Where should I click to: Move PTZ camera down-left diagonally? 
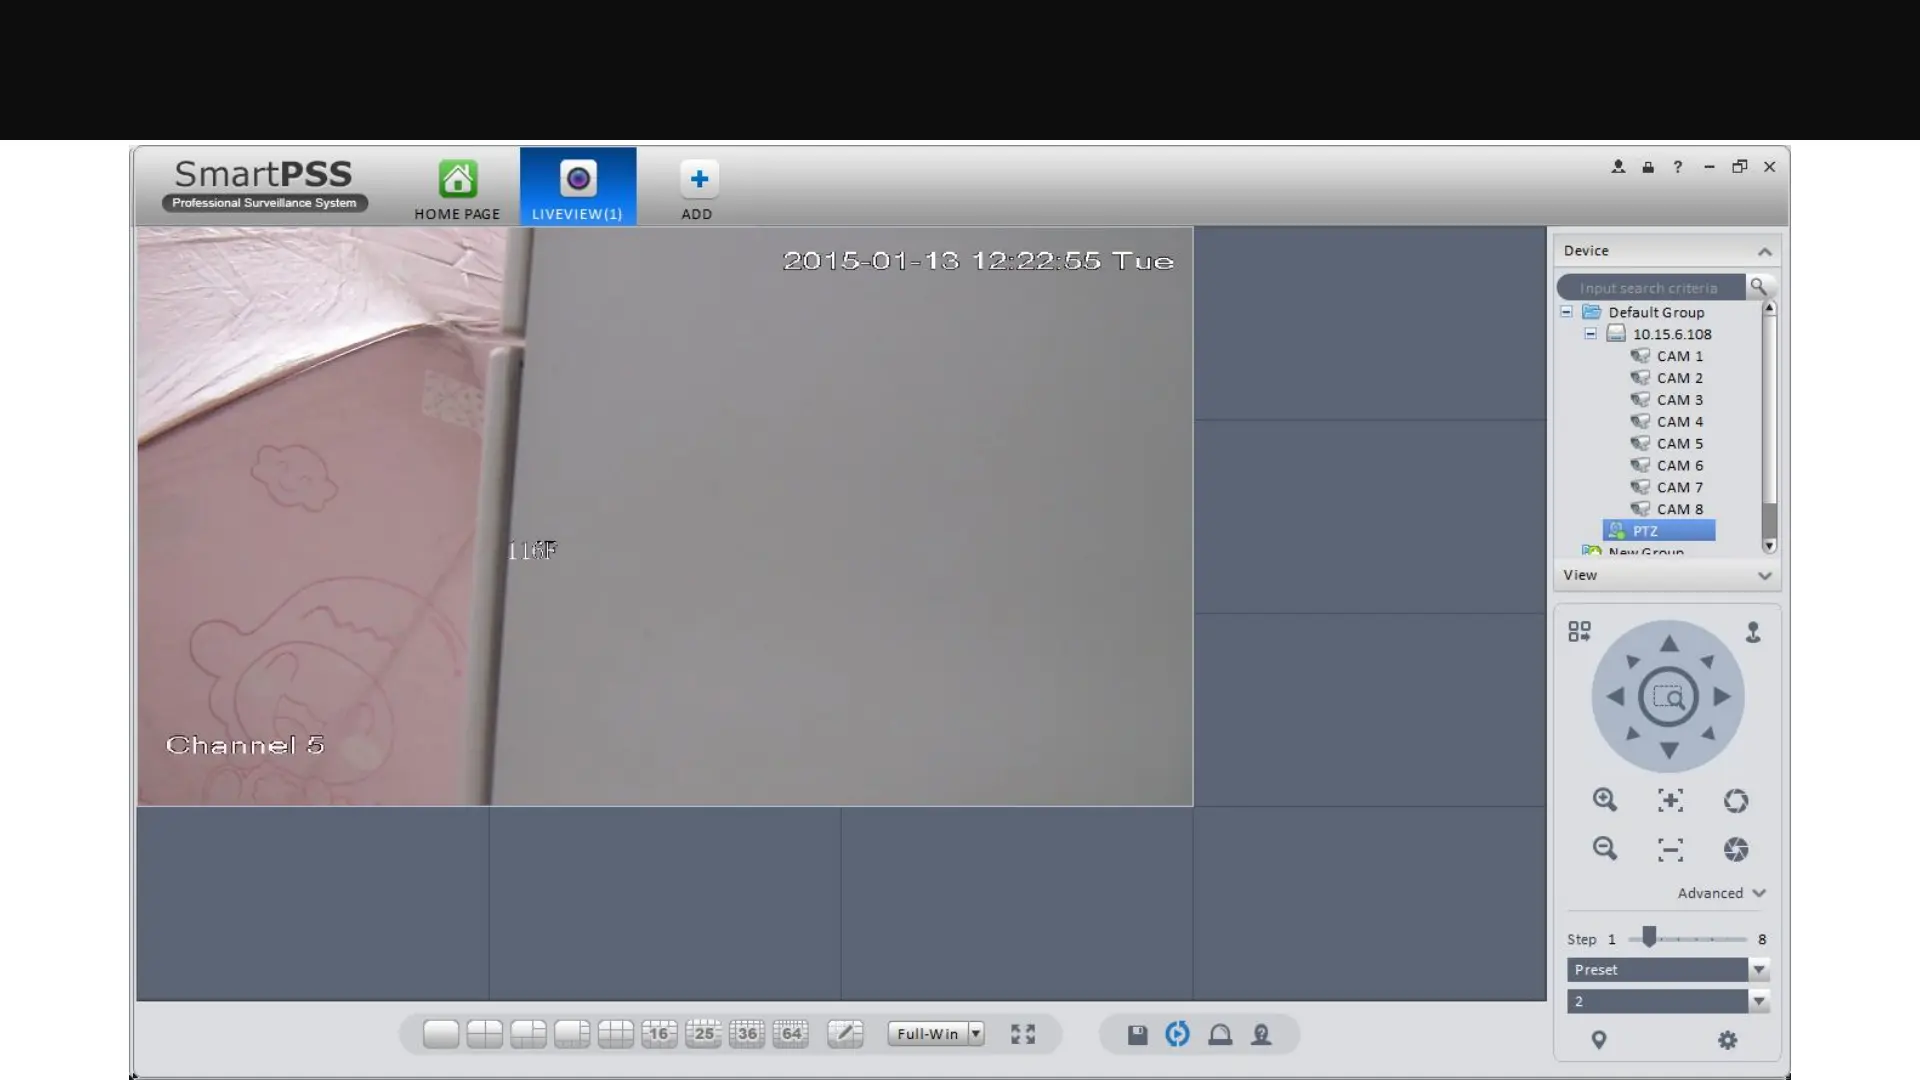(x=1632, y=734)
